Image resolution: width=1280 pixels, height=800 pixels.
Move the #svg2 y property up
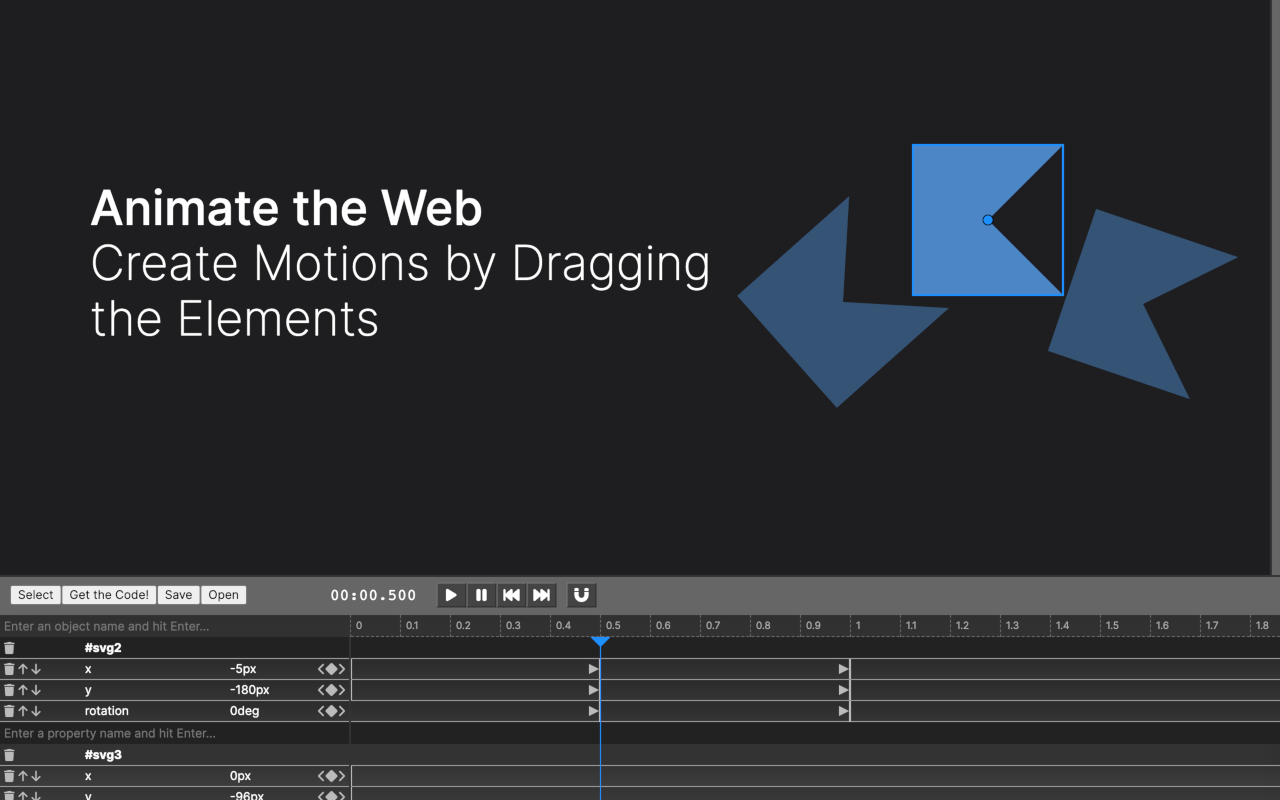click(23, 690)
